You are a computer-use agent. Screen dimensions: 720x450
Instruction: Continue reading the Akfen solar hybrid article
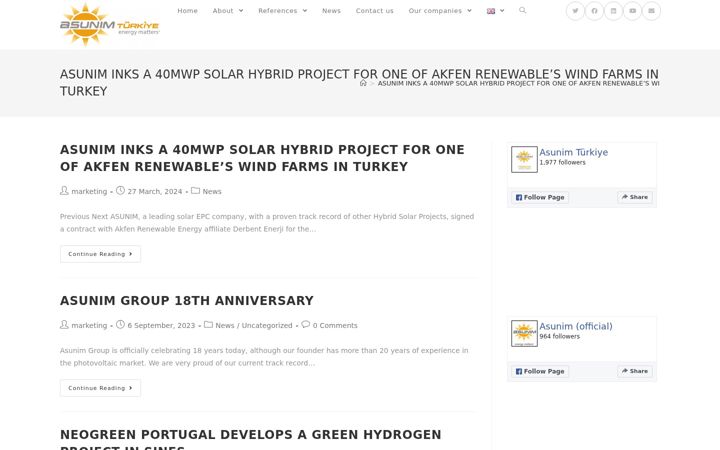[100, 254]
